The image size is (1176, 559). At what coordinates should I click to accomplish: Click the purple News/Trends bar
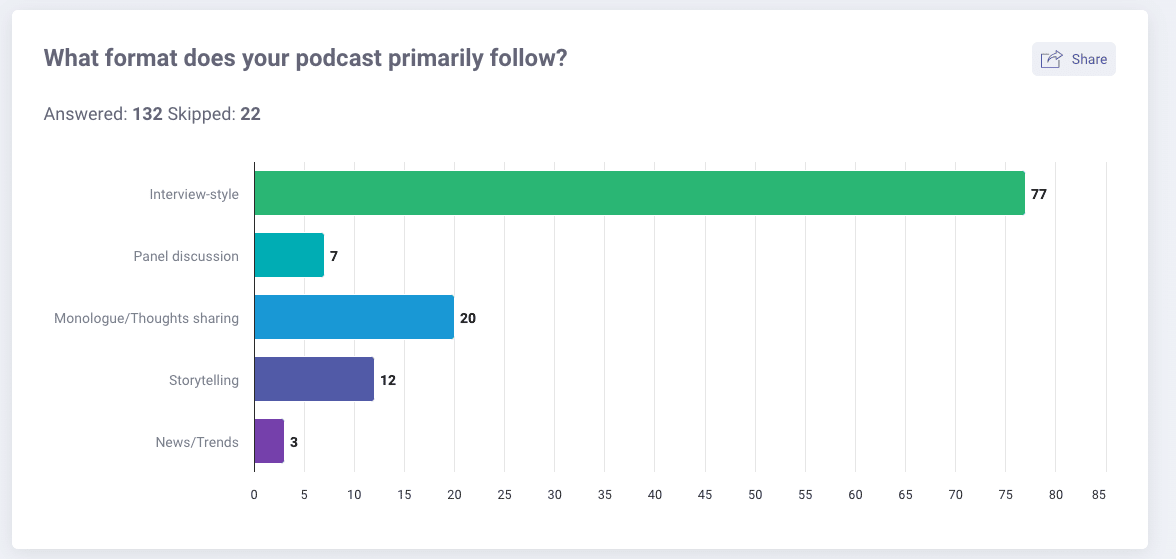click(269, 441)
